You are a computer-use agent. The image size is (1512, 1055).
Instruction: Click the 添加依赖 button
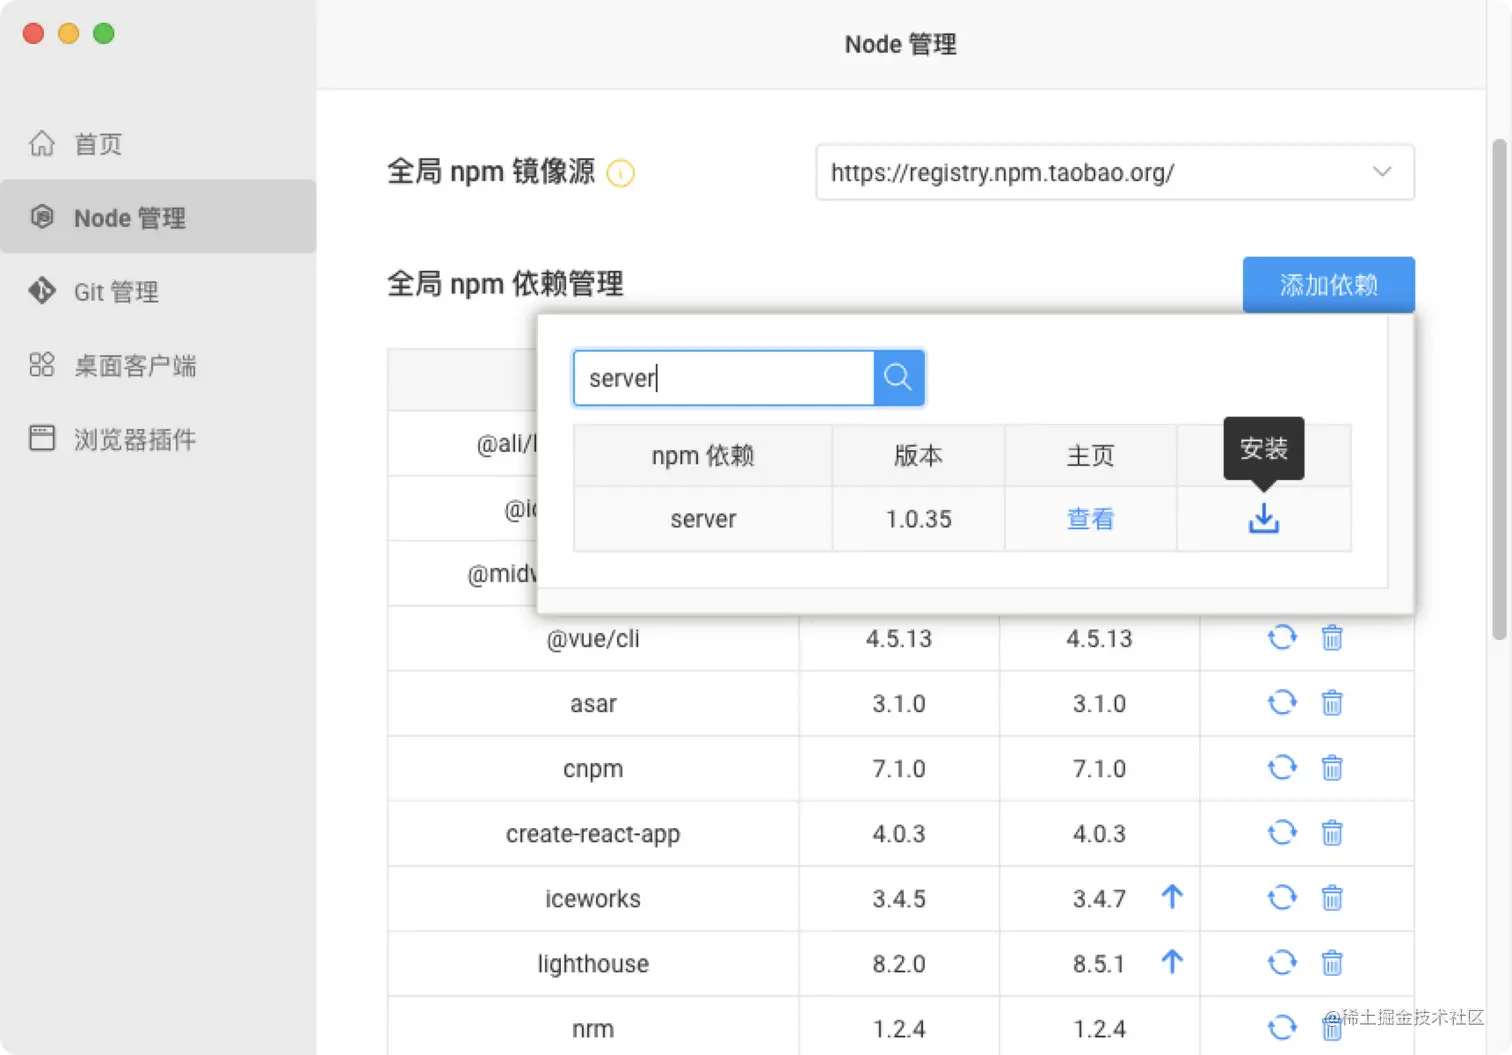(1328, 285)
